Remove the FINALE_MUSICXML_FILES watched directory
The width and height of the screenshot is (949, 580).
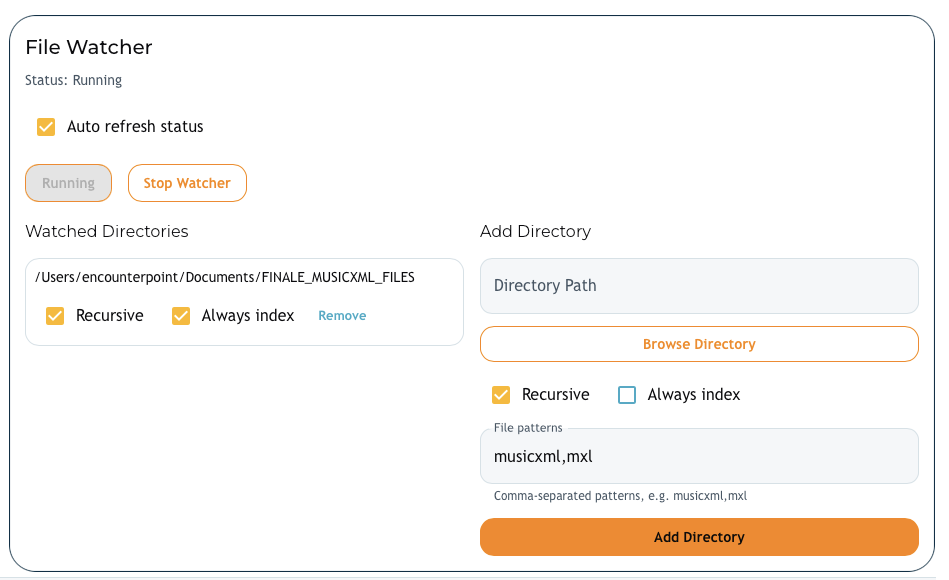pos(342,316)
